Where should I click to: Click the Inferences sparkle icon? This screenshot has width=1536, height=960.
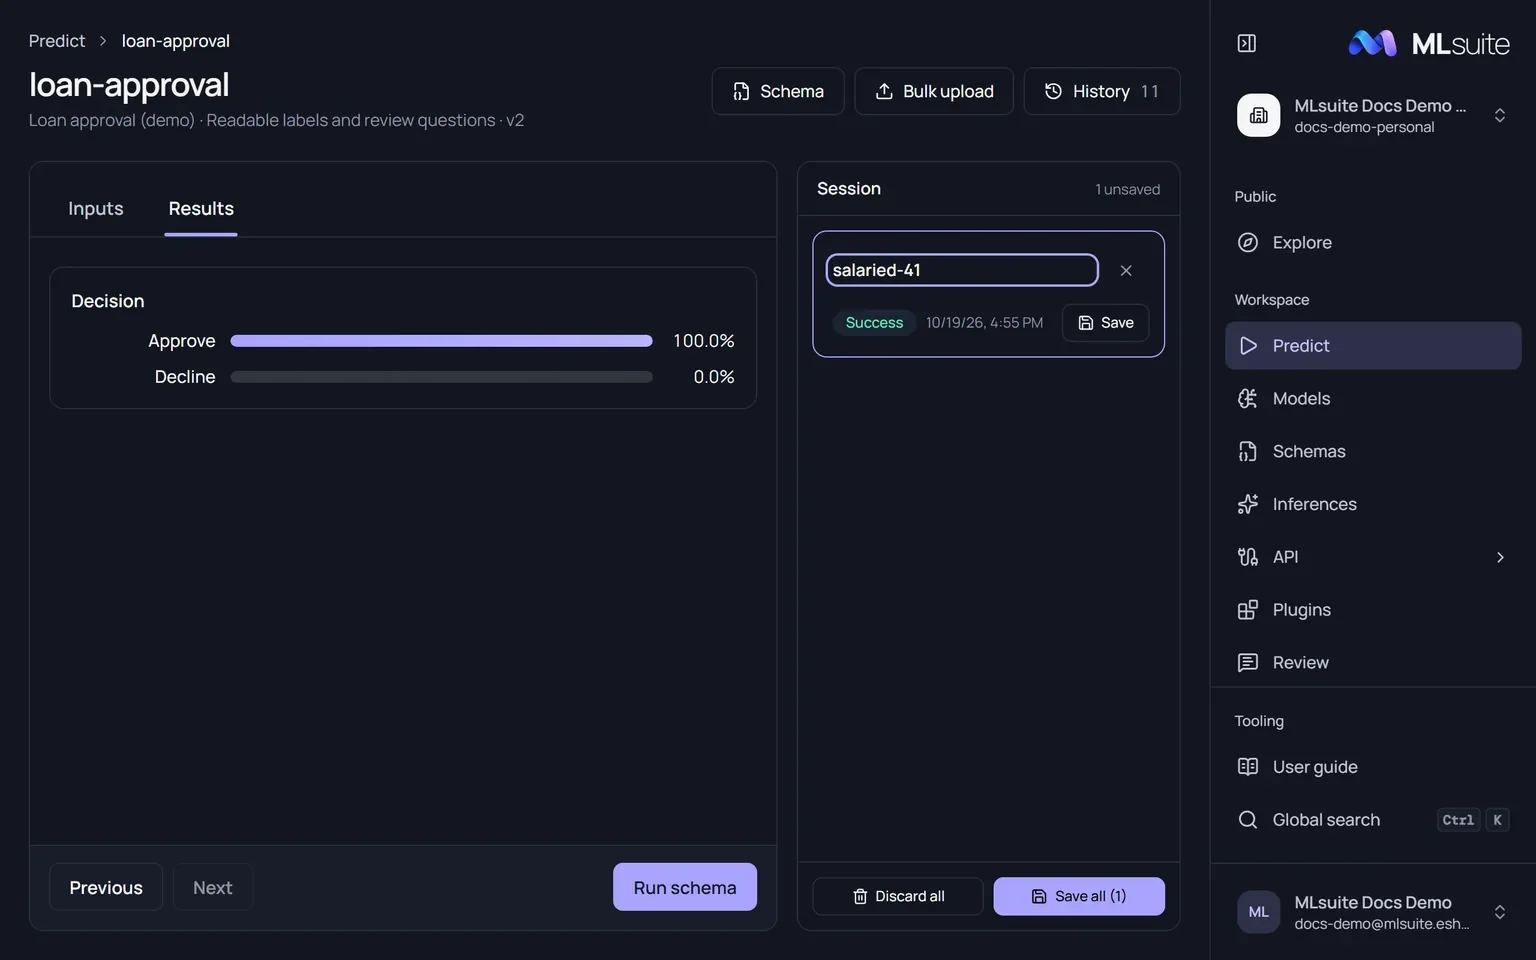click(1247, 504)
